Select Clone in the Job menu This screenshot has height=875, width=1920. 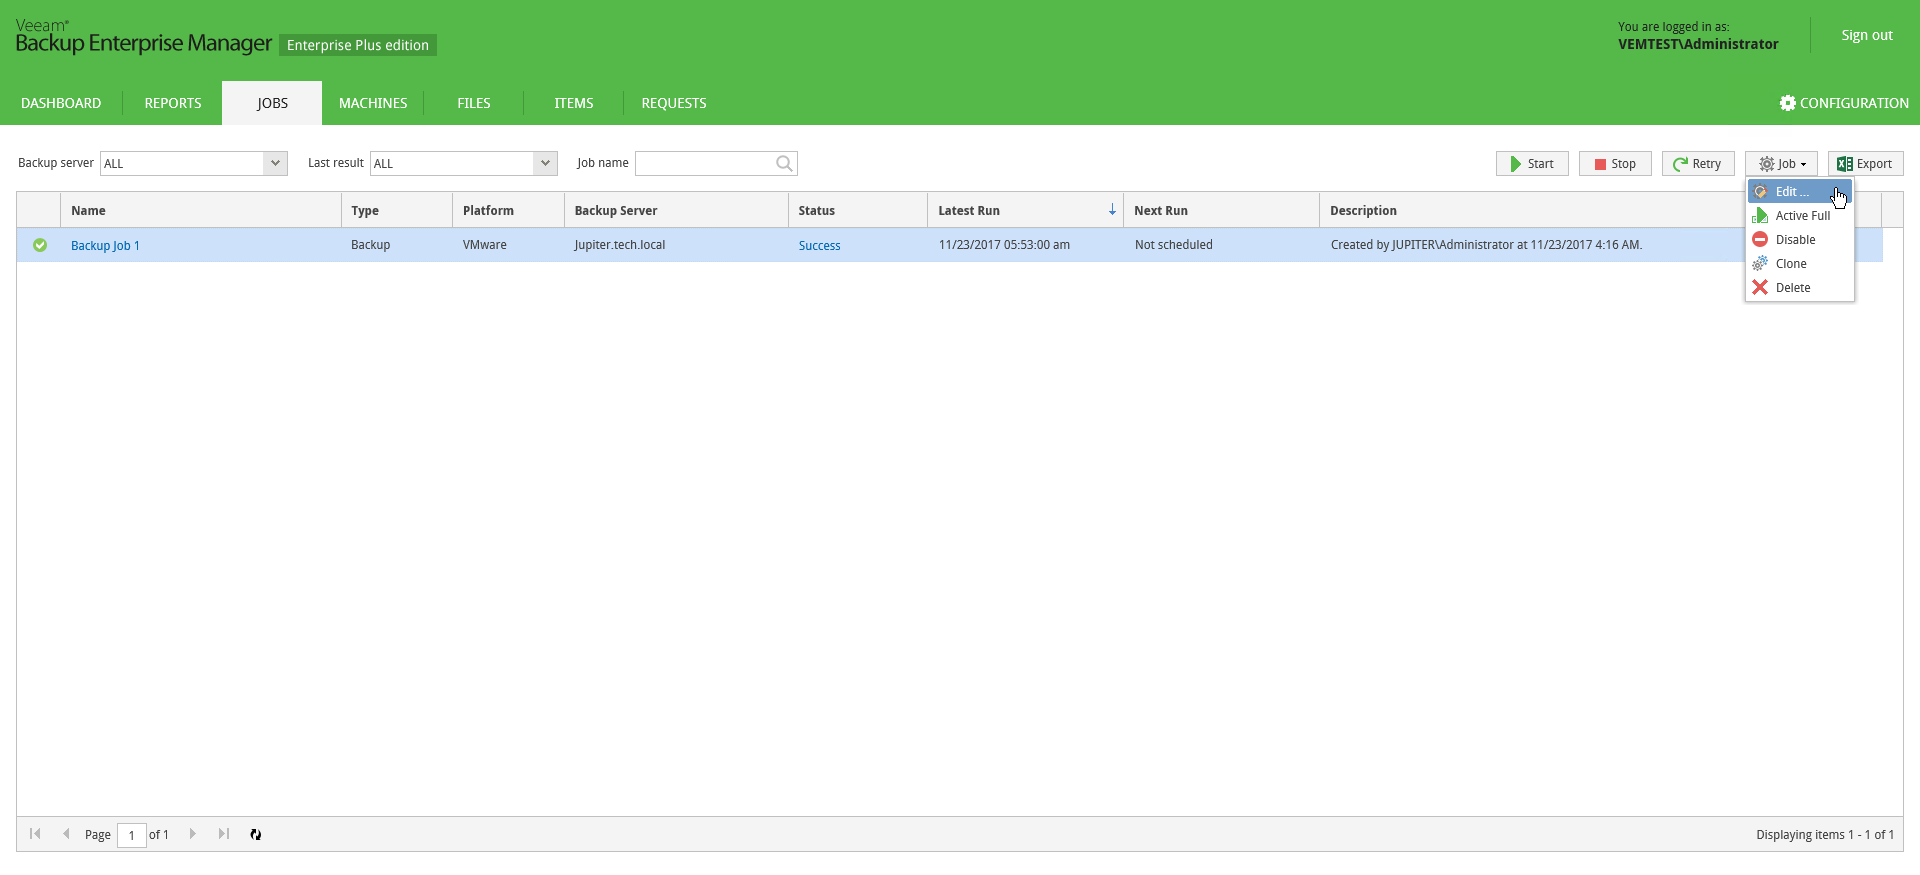(x=1800, y=264)
